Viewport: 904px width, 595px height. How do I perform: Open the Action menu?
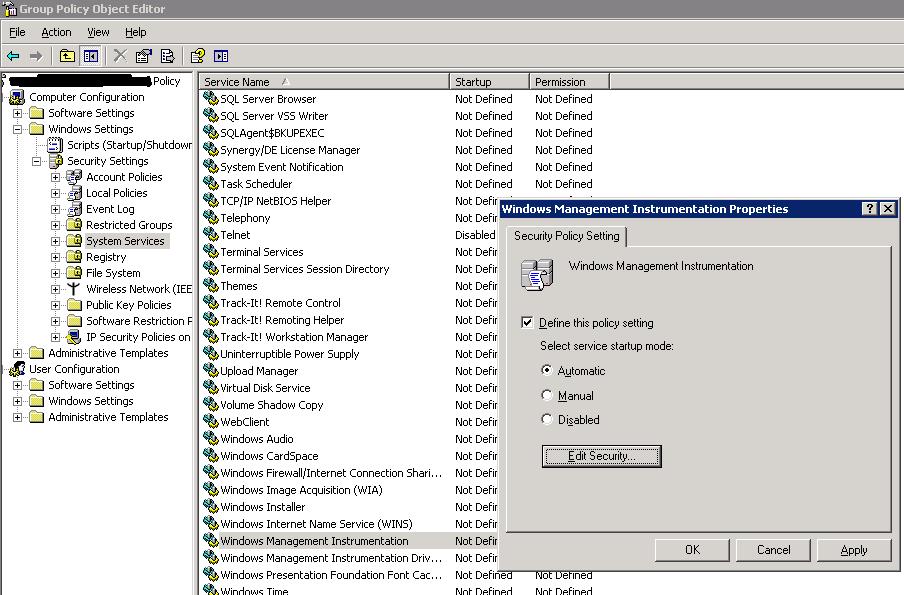pyautogui.click(x=56, y=31)
